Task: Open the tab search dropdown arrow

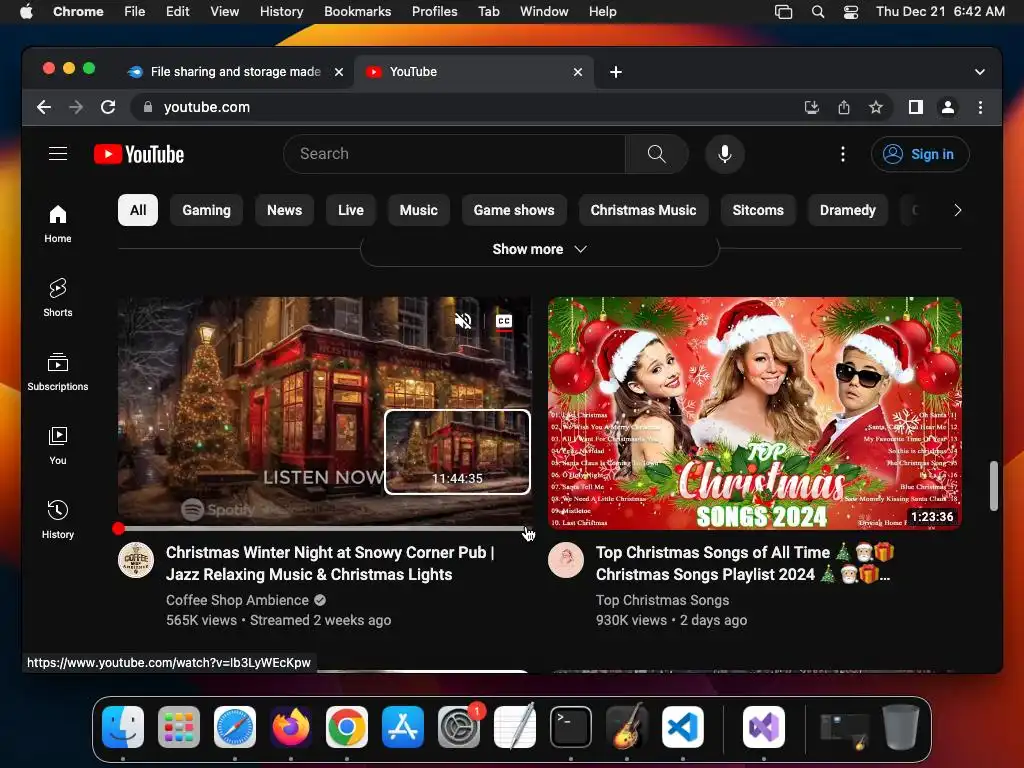Action: (980, 72)
